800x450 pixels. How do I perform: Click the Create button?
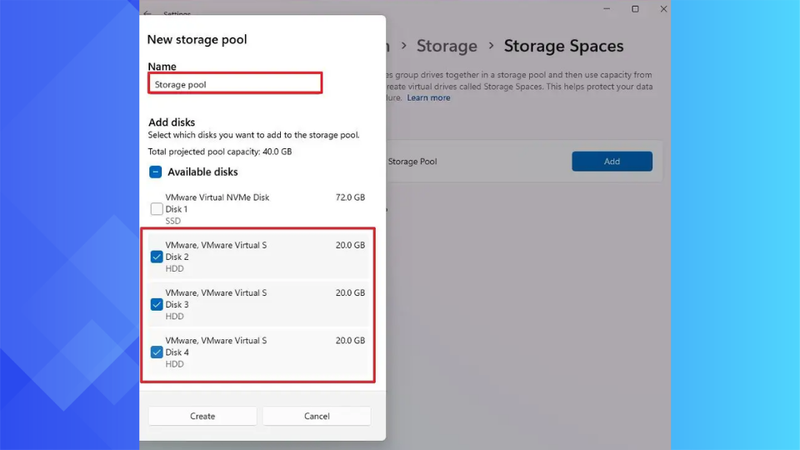tap(203, 416)
